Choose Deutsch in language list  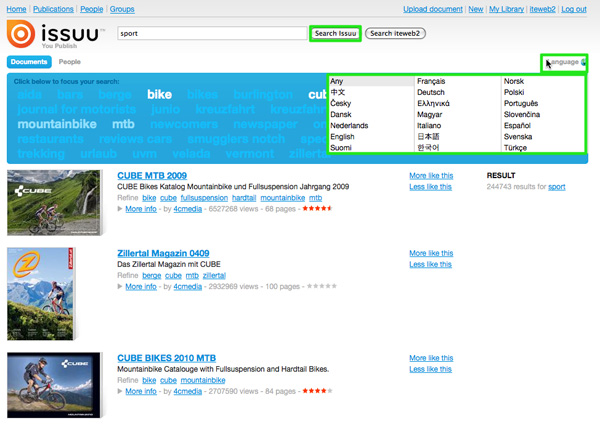[431, 92]
